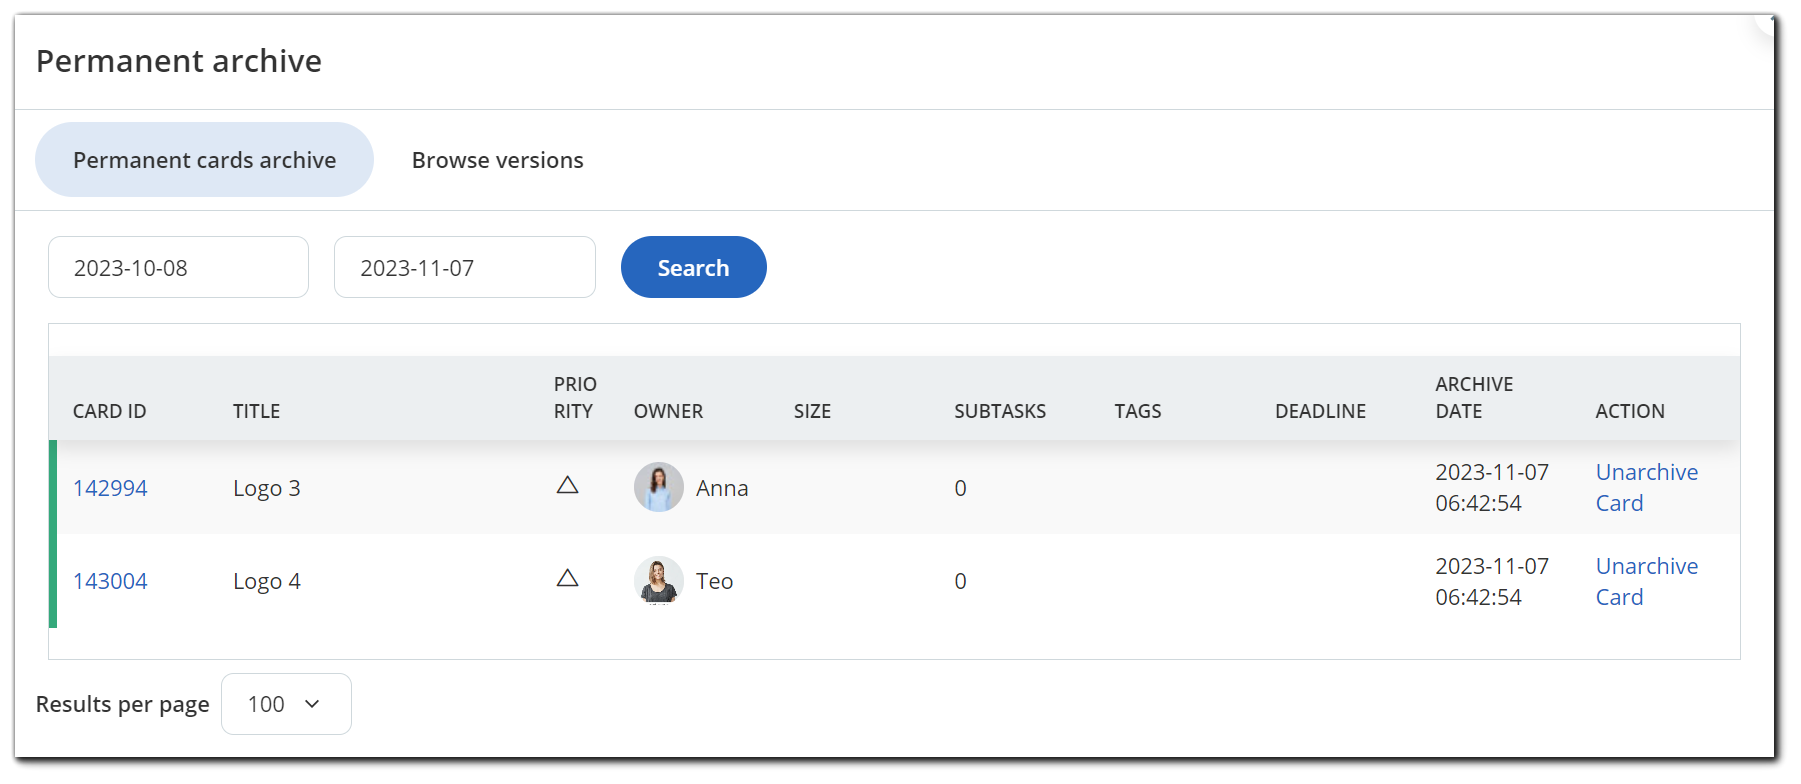Expand the page size selector showing 100

click(x=286, y=703)
